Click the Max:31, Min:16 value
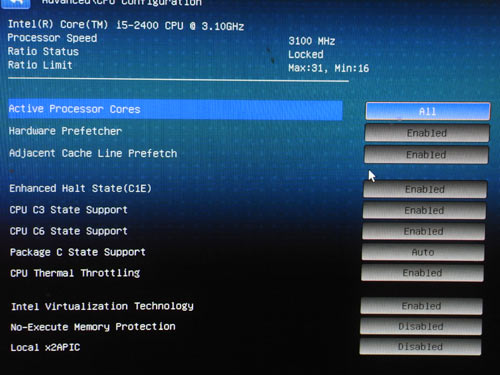 coord(329,68)
